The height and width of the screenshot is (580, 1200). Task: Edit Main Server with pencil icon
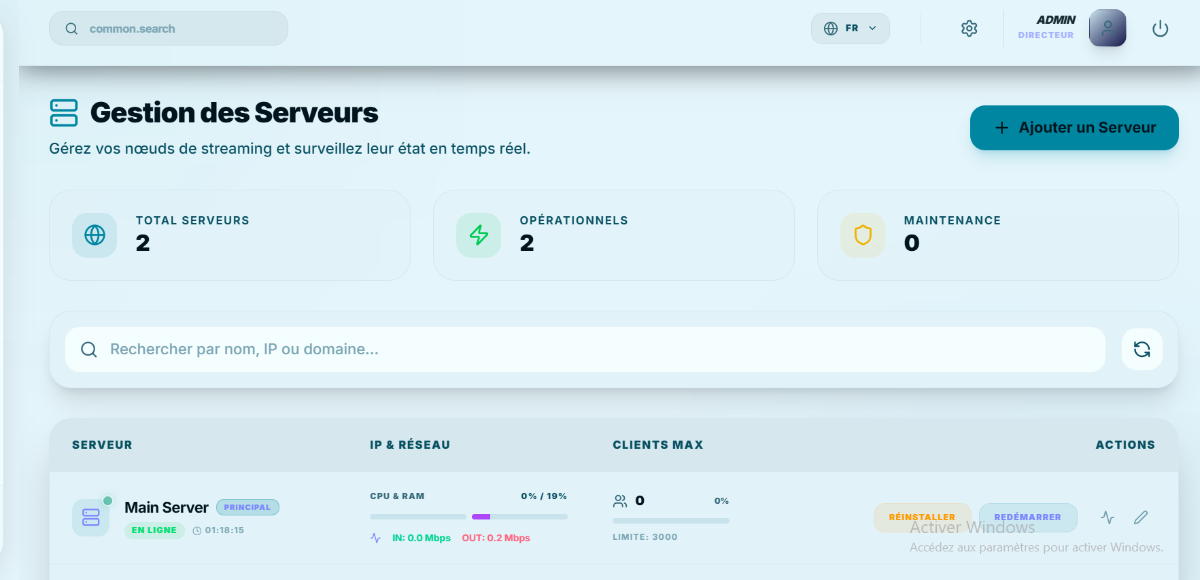tap(1140, 517)
